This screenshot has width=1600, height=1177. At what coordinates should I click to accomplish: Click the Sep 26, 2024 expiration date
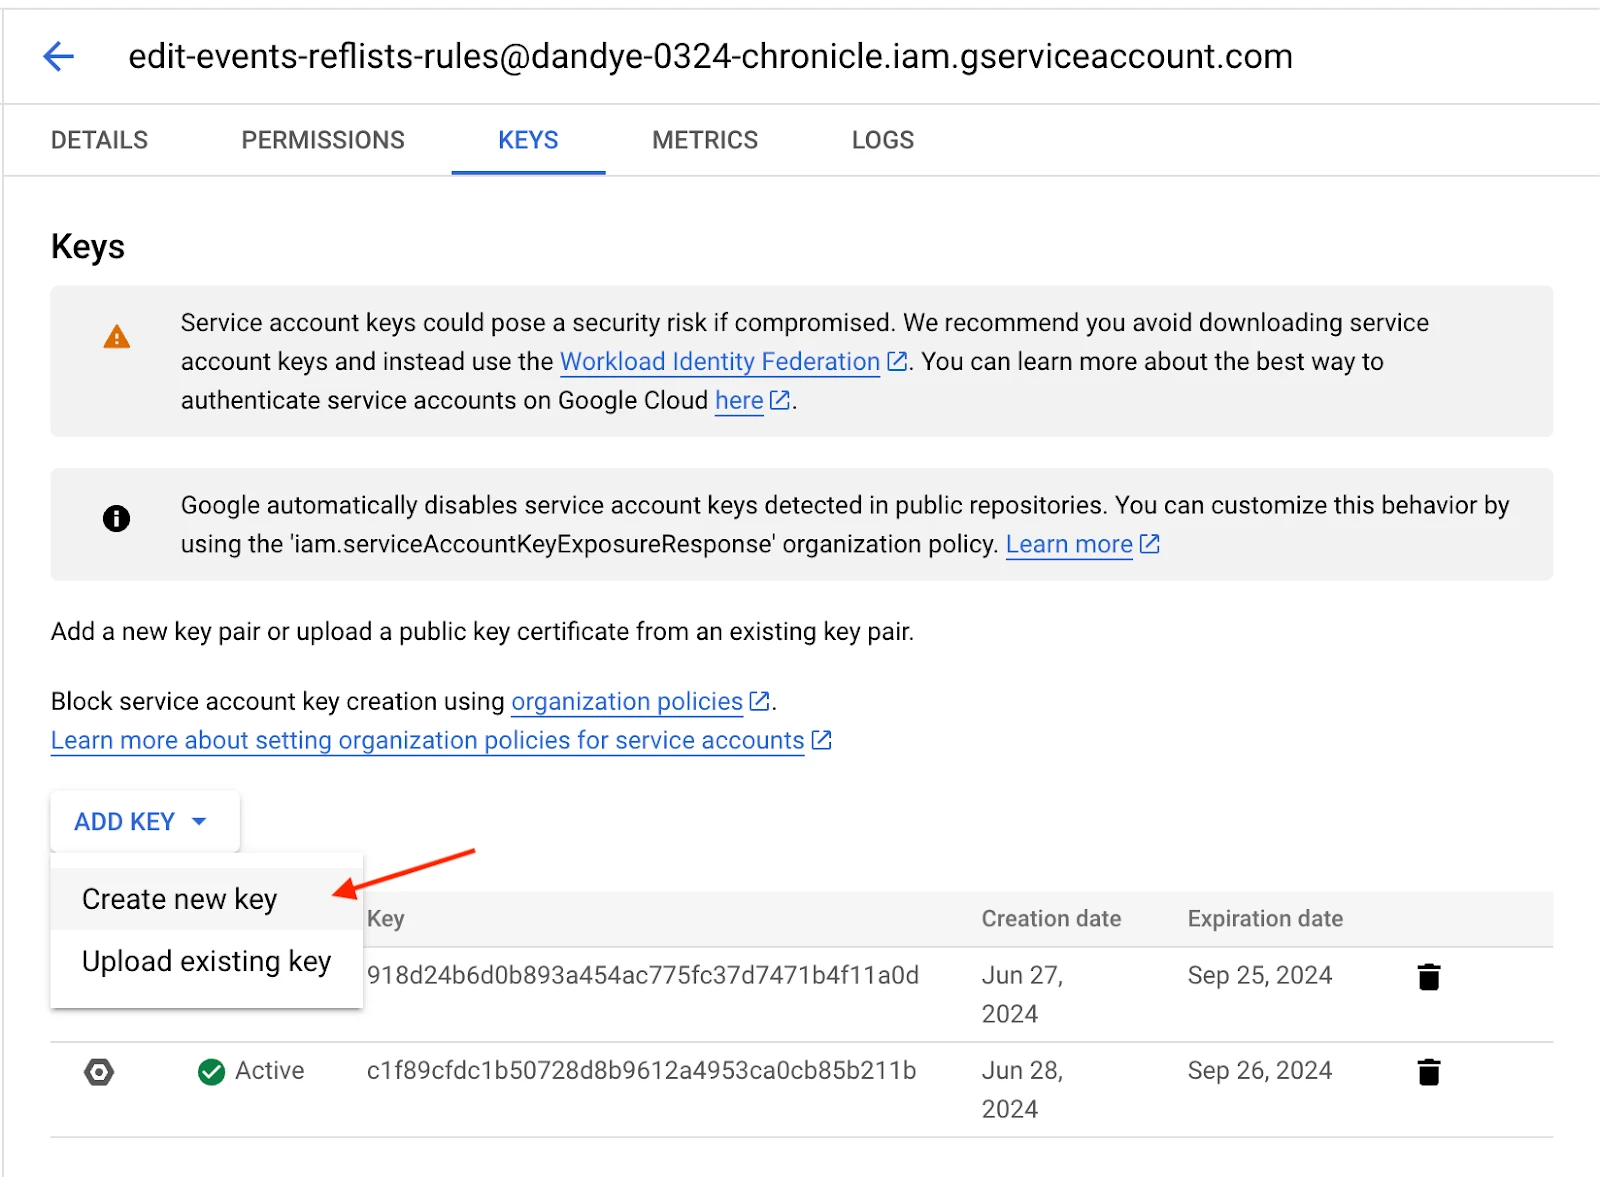coord(1260,1070)
